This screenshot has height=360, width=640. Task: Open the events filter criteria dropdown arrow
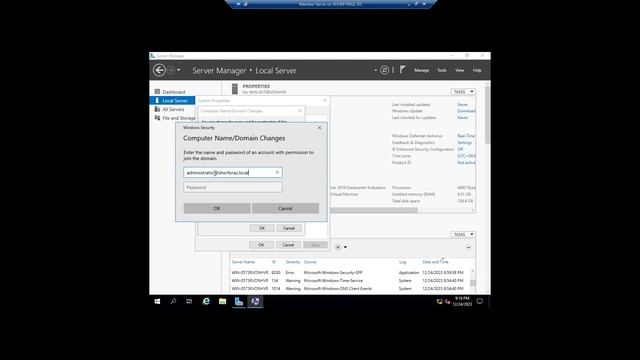point(345,247)
